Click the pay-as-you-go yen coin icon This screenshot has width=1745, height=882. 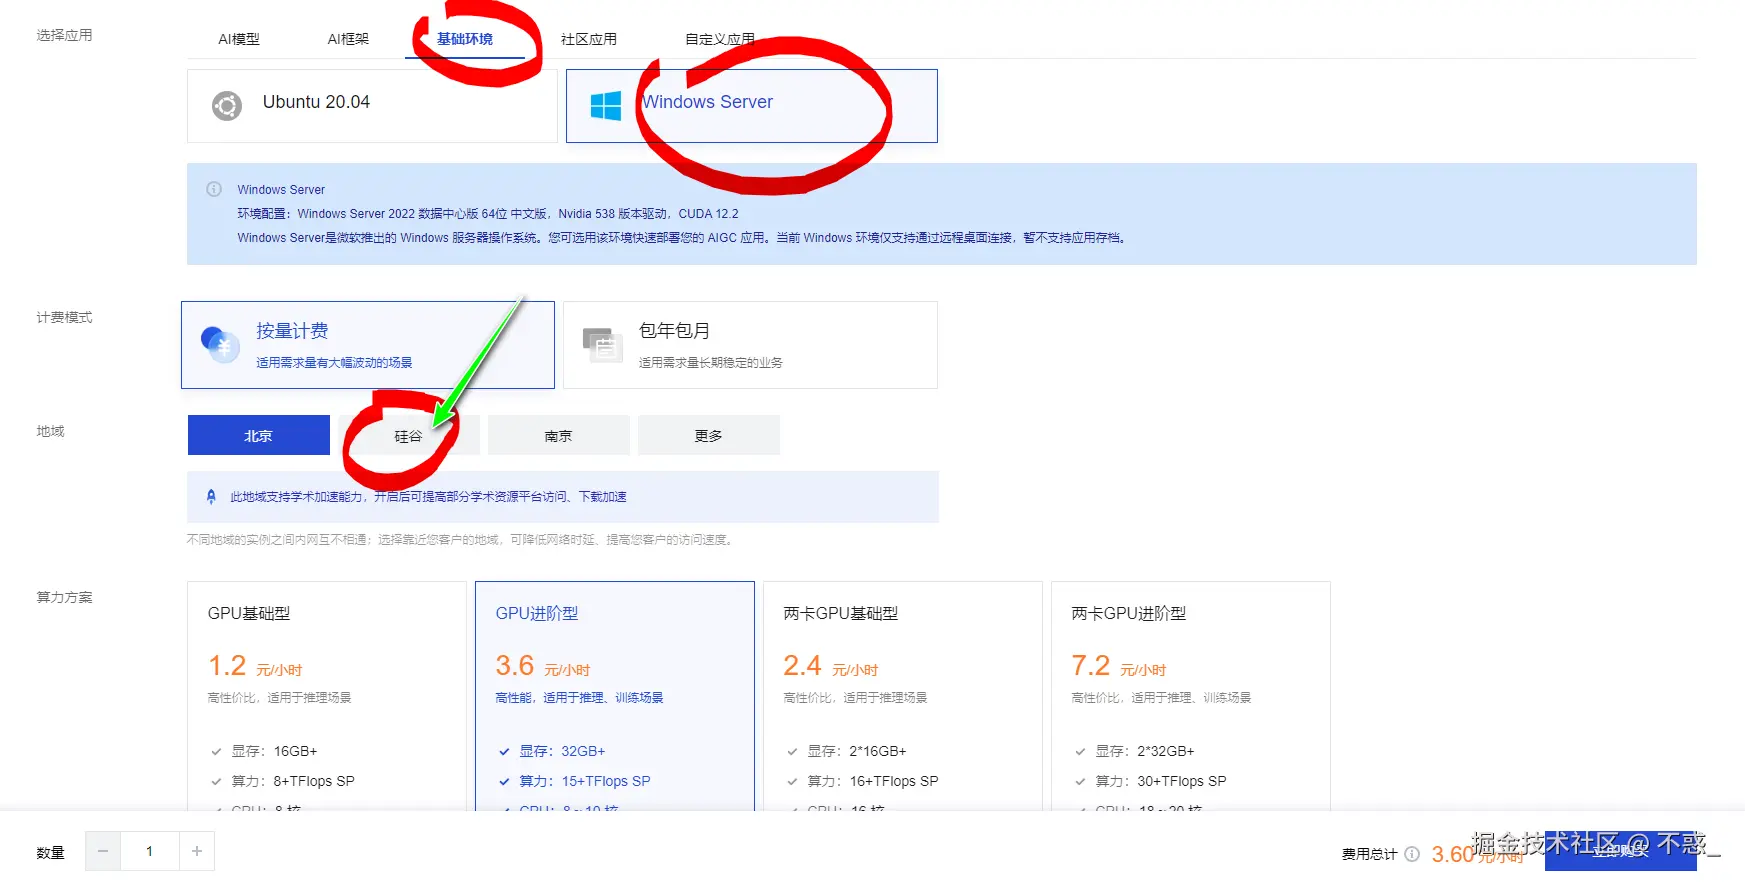click(x=220, y=345)
